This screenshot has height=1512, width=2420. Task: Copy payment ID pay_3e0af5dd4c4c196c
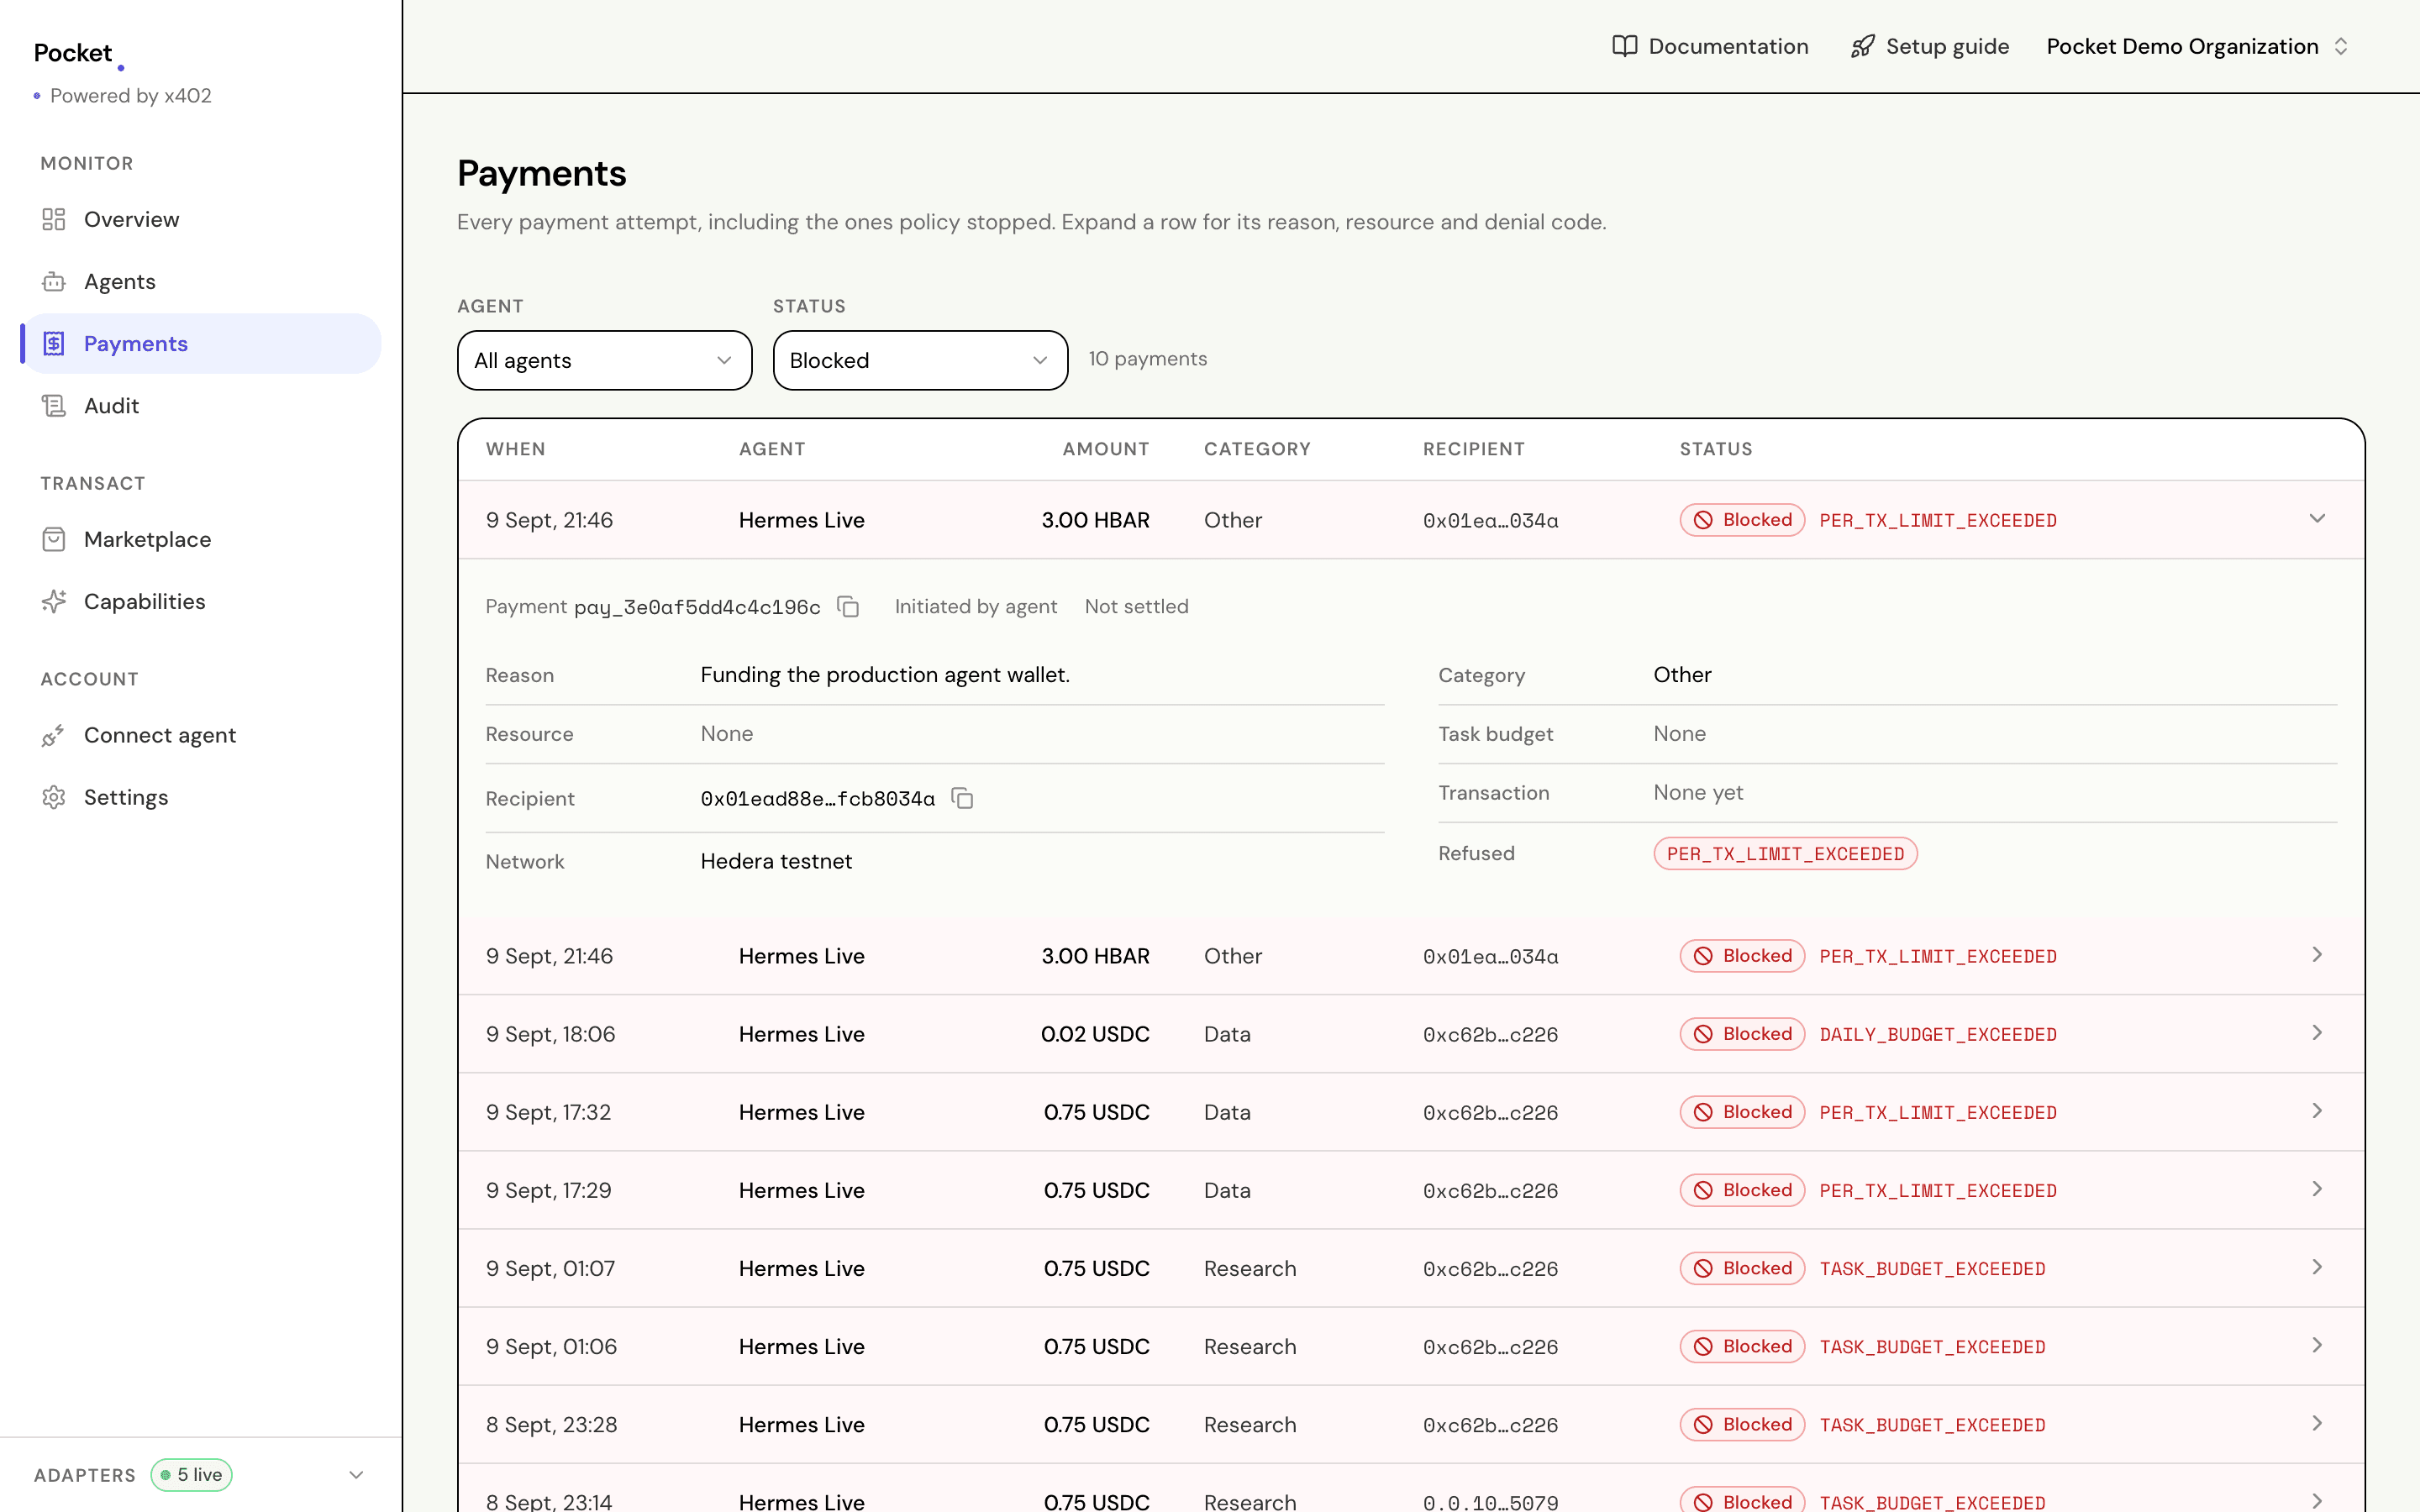click(848, 607)
